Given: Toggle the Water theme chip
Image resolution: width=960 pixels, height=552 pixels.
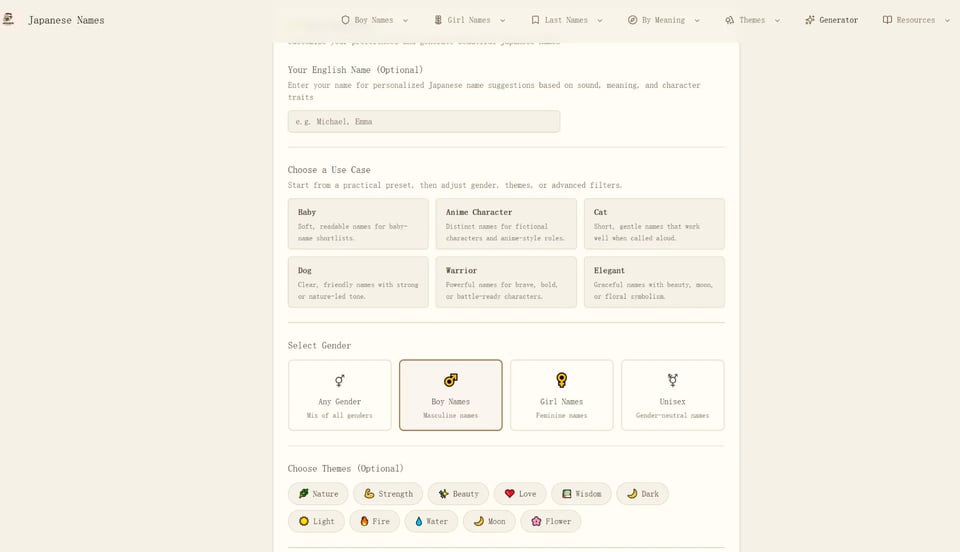Looking at the screenshot, I should [x=431, y=521].
